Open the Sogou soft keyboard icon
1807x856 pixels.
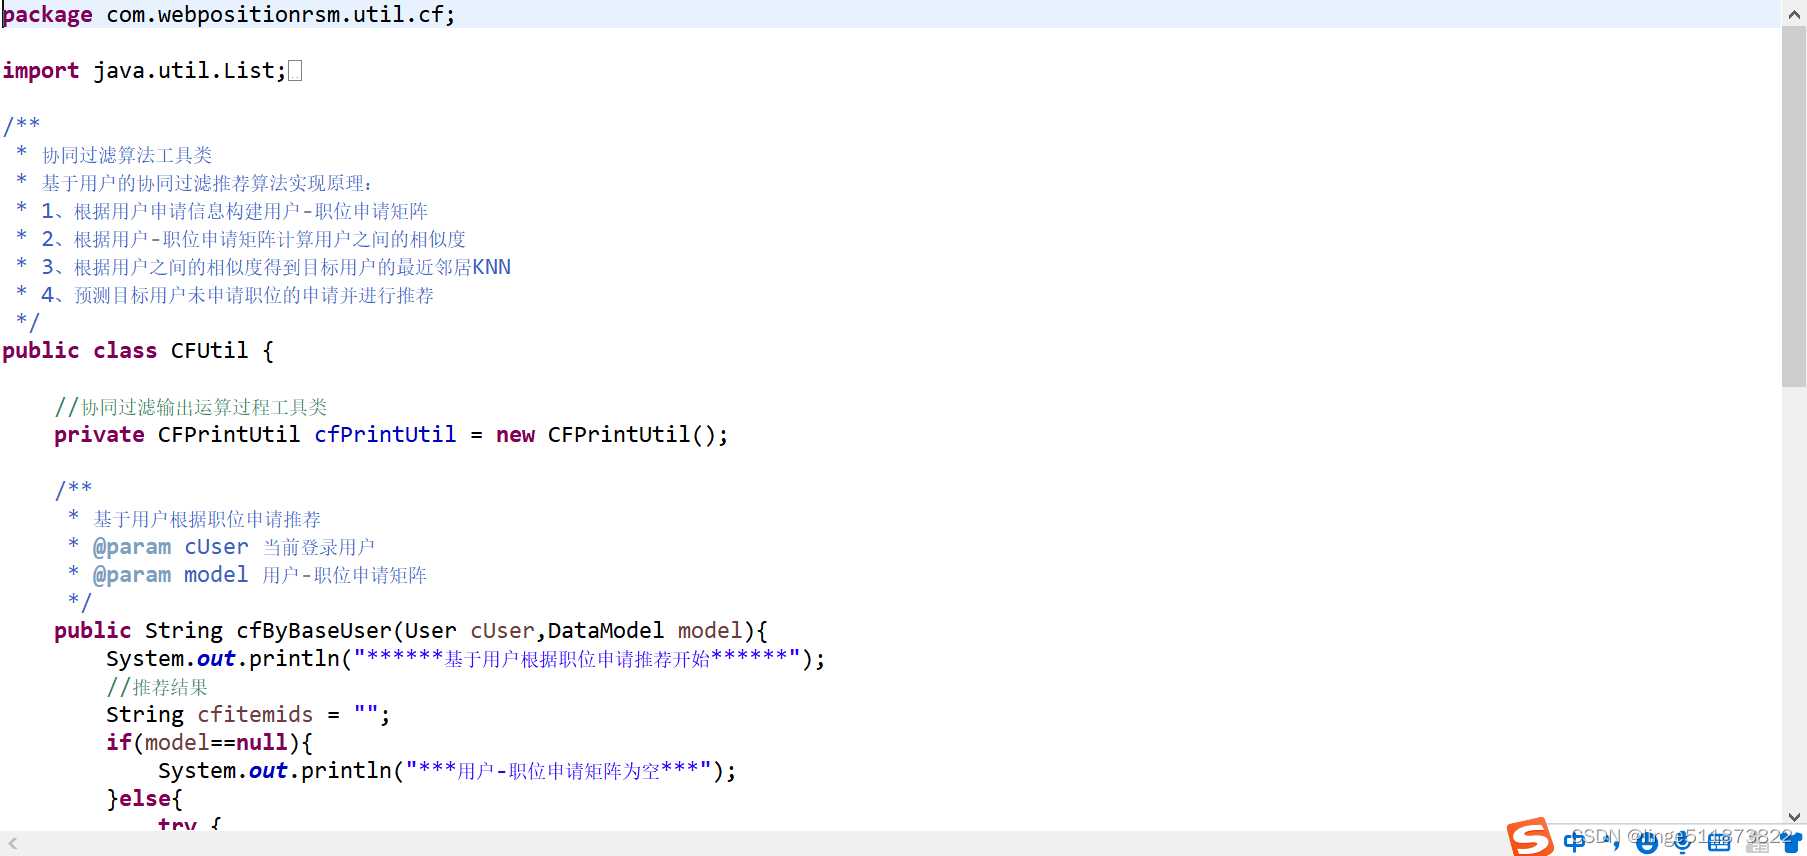click(x=1719, y=842)
